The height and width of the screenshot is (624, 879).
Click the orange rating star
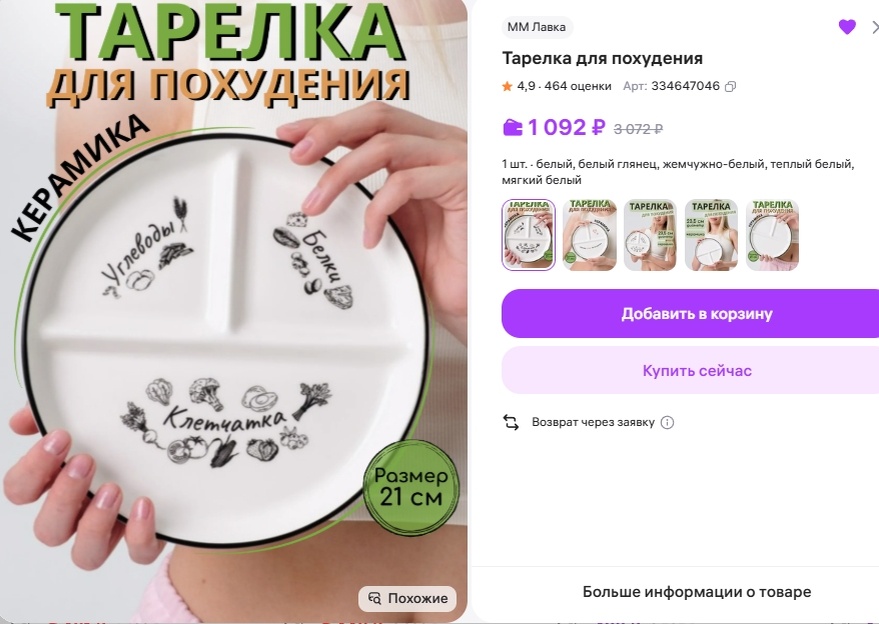pos(507,86)
